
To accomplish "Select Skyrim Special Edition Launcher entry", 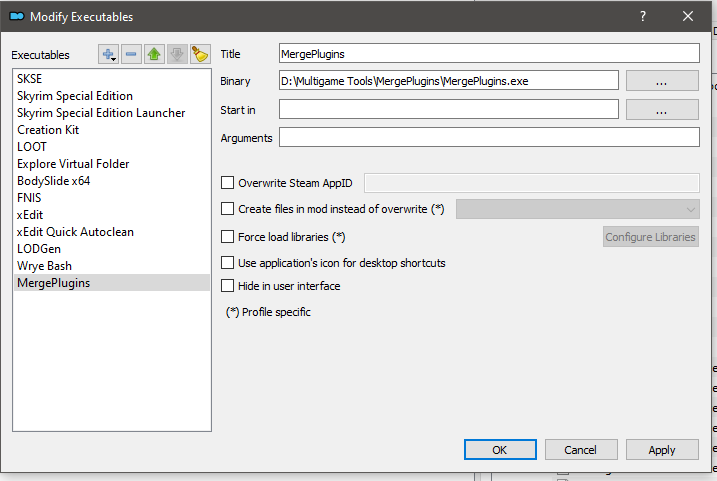I will [112, 112].
